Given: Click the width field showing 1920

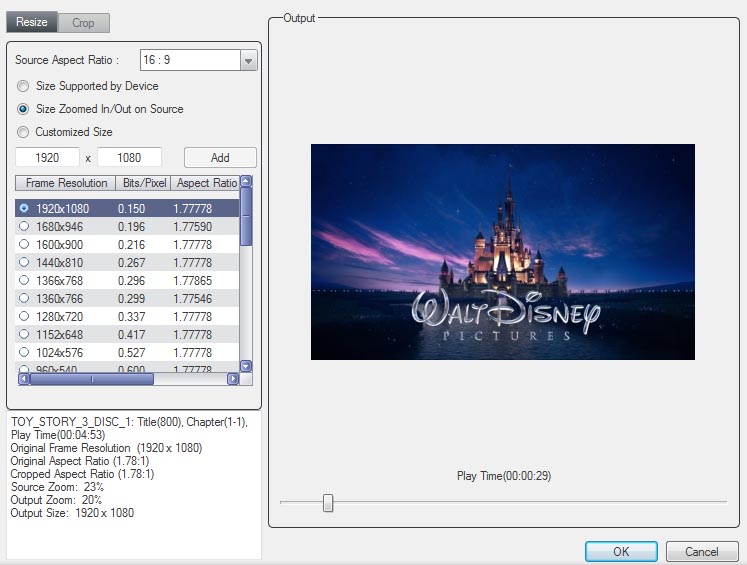Looking at the screenshot, I should pos(47,158).
